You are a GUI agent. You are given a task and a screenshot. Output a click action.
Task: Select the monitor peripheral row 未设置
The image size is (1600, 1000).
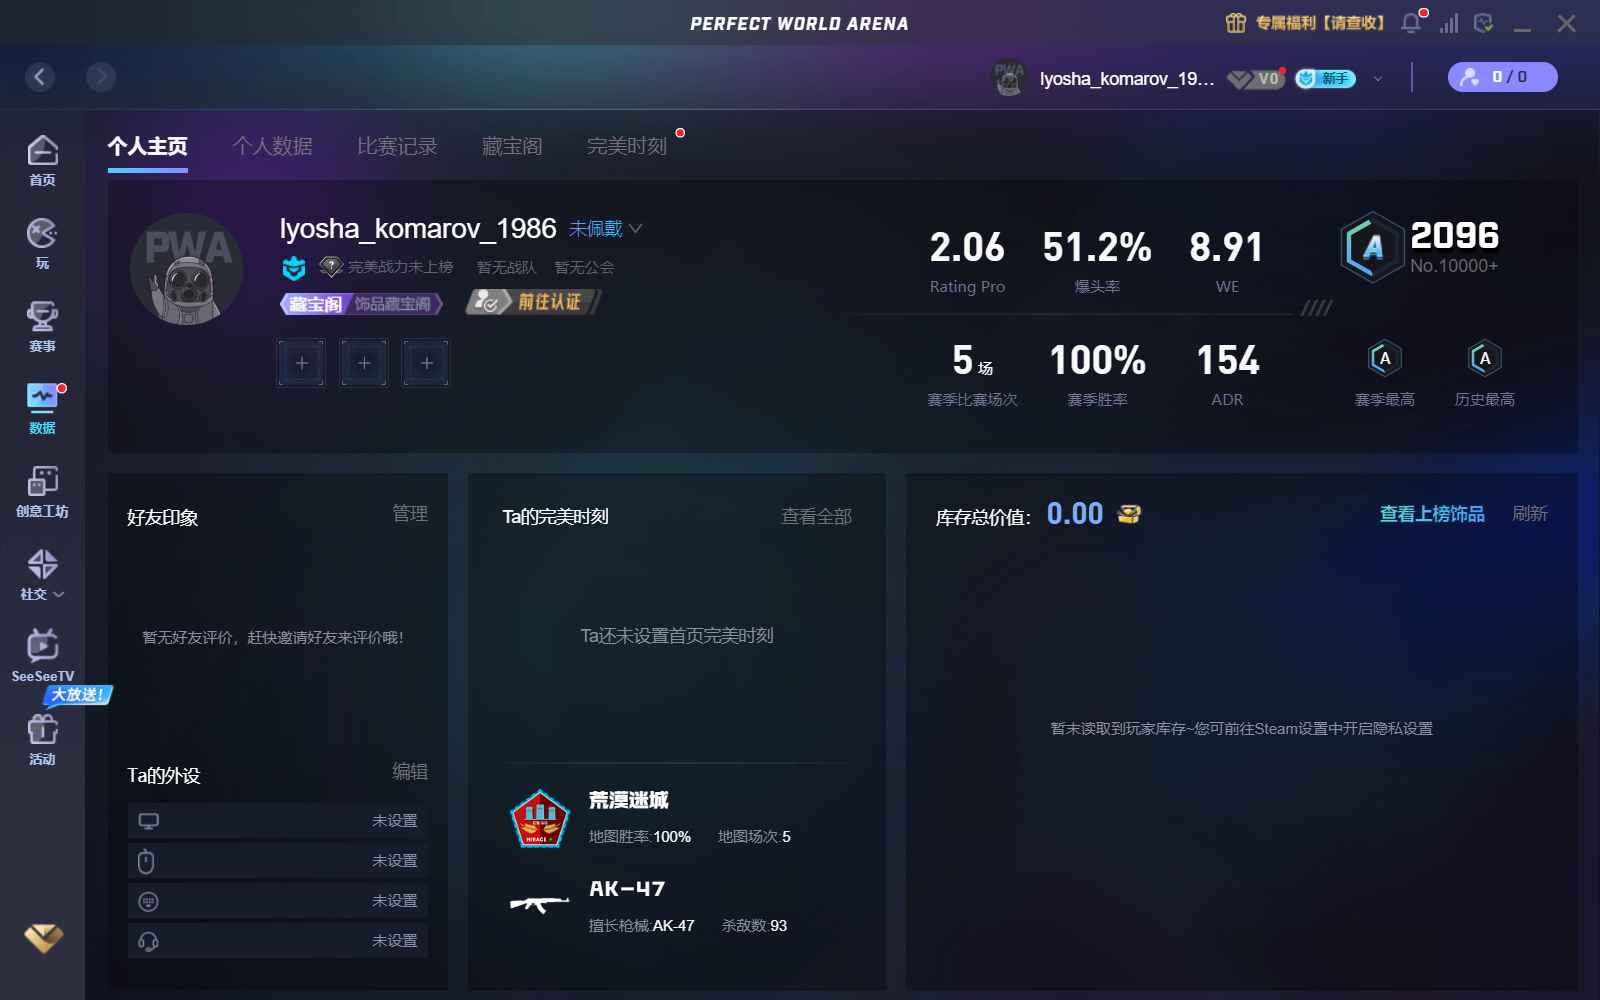(278, 821)
